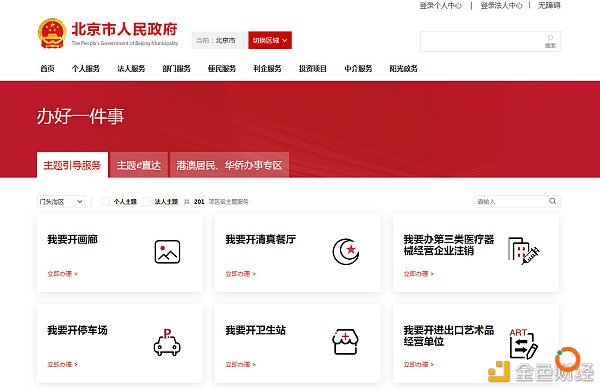Click the 我要开停车场 card title
Screen dimensions: 600x388
click(77, 330)
